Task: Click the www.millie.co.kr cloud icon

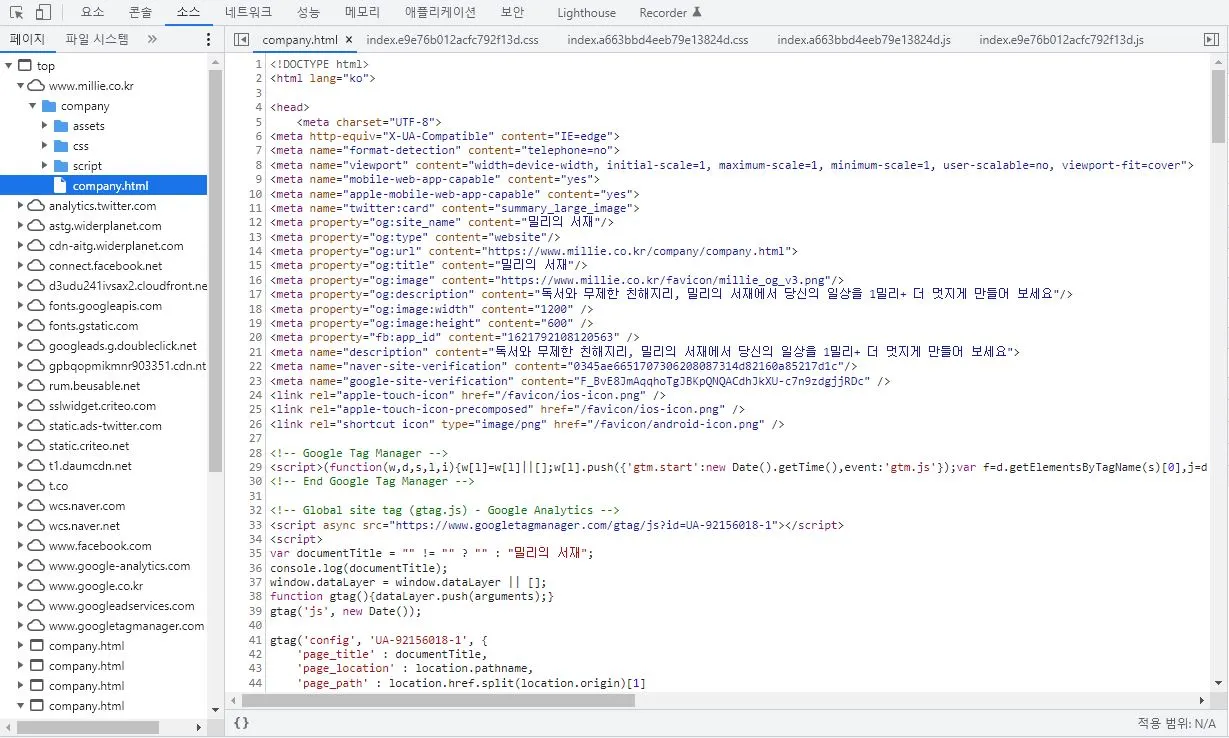Action: [37, 86]
